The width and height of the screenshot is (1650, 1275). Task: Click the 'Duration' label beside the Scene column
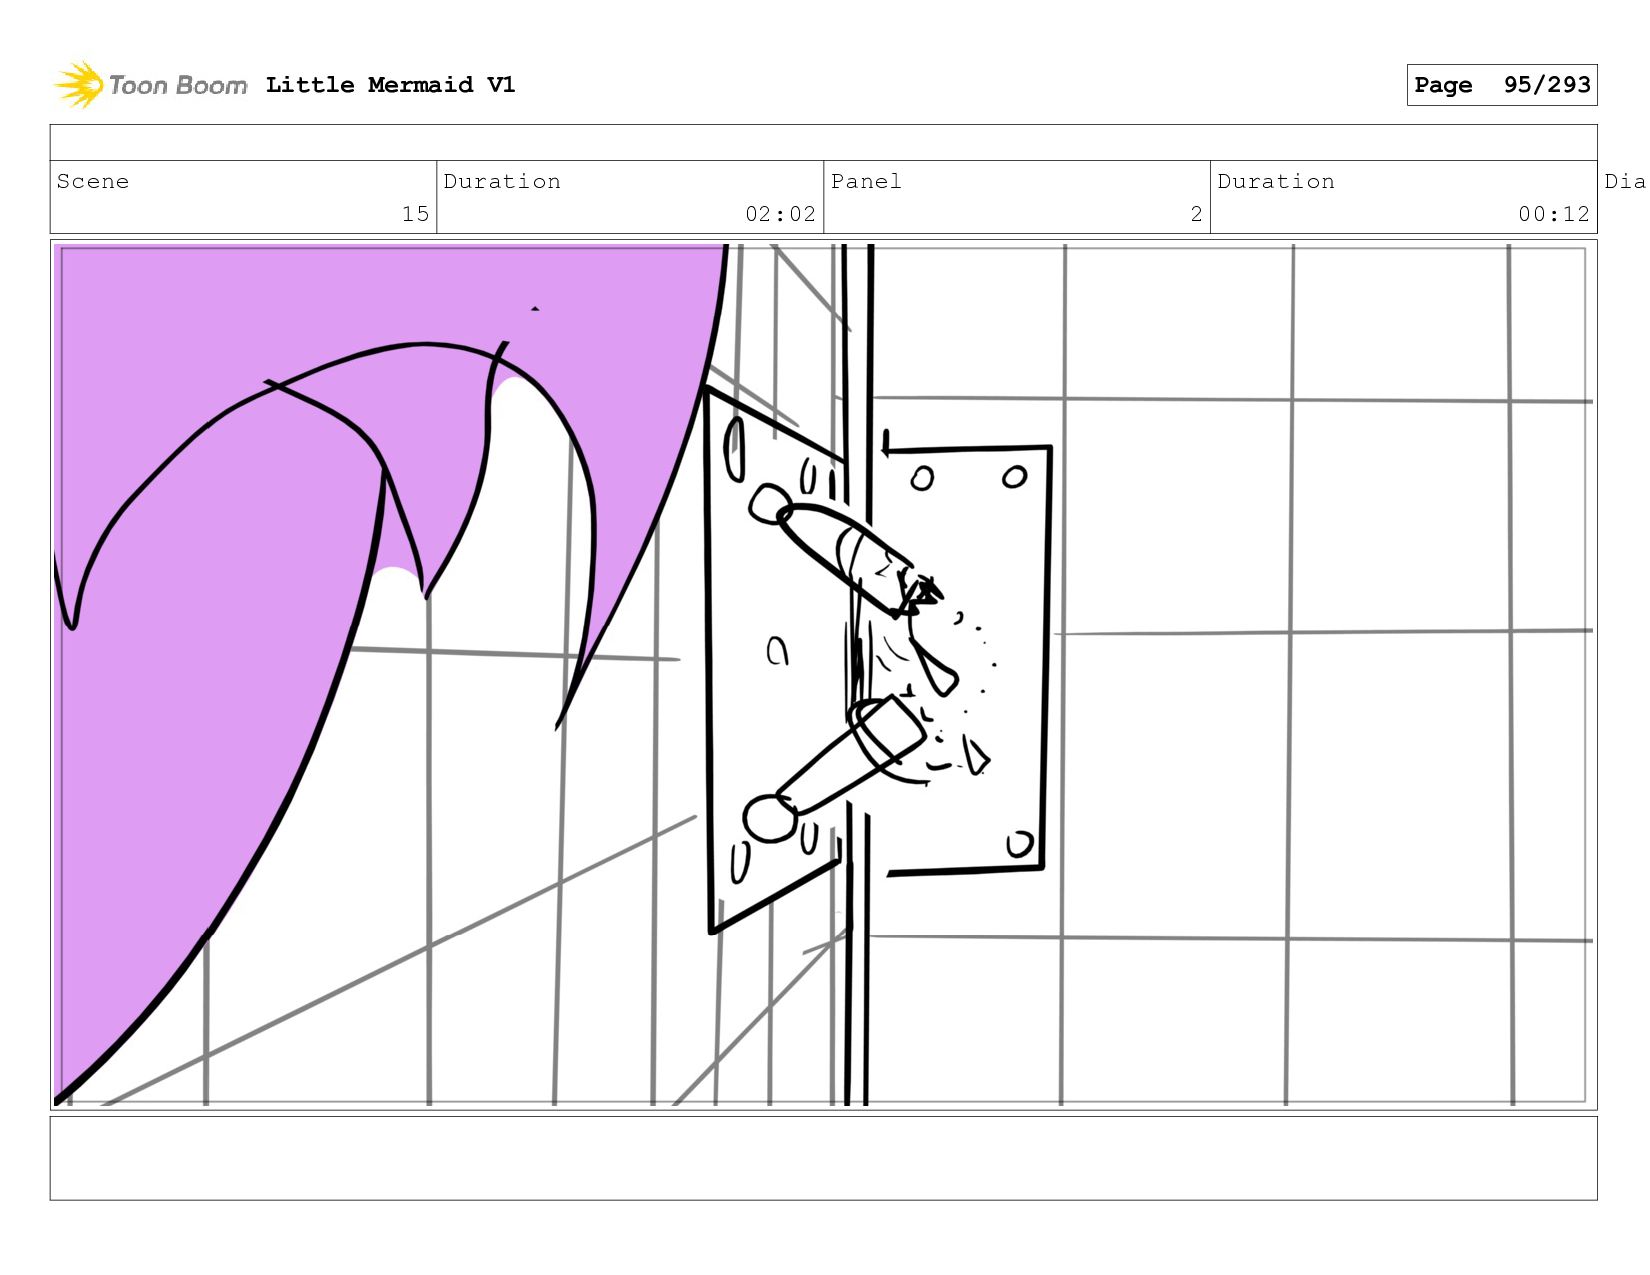tap(502, 181)
